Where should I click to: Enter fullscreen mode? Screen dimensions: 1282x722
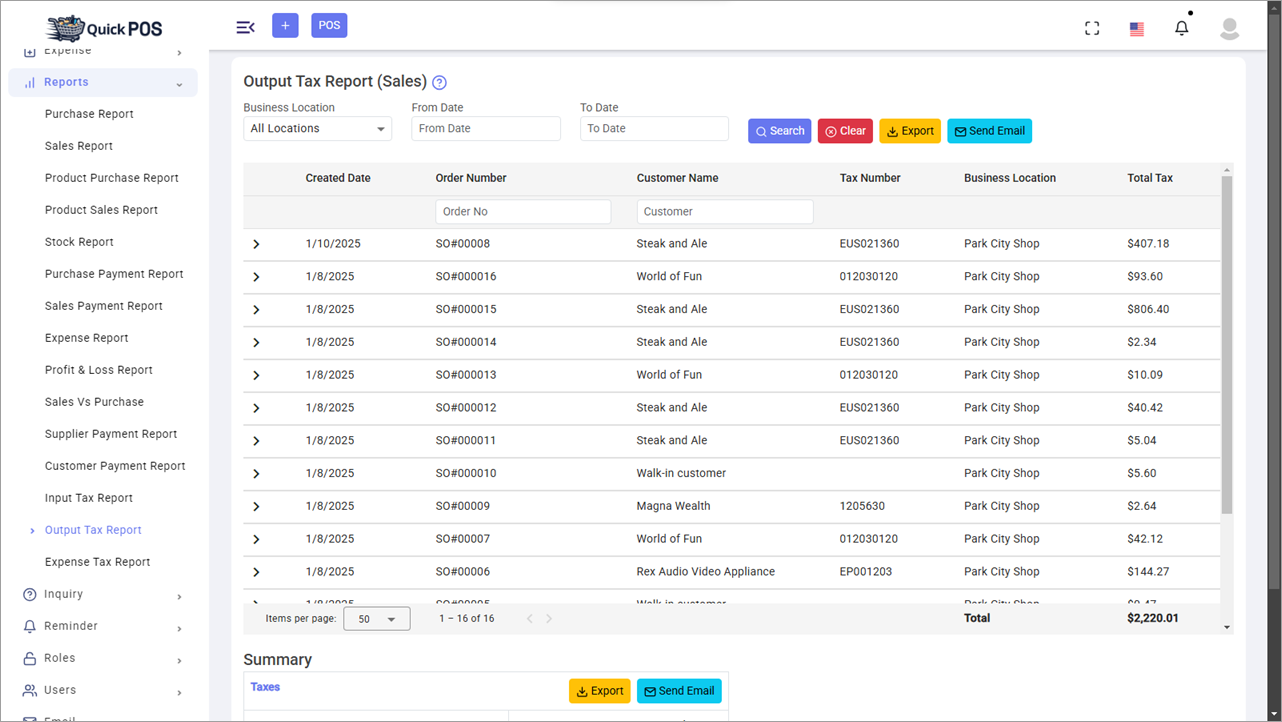coord(1091,27)
